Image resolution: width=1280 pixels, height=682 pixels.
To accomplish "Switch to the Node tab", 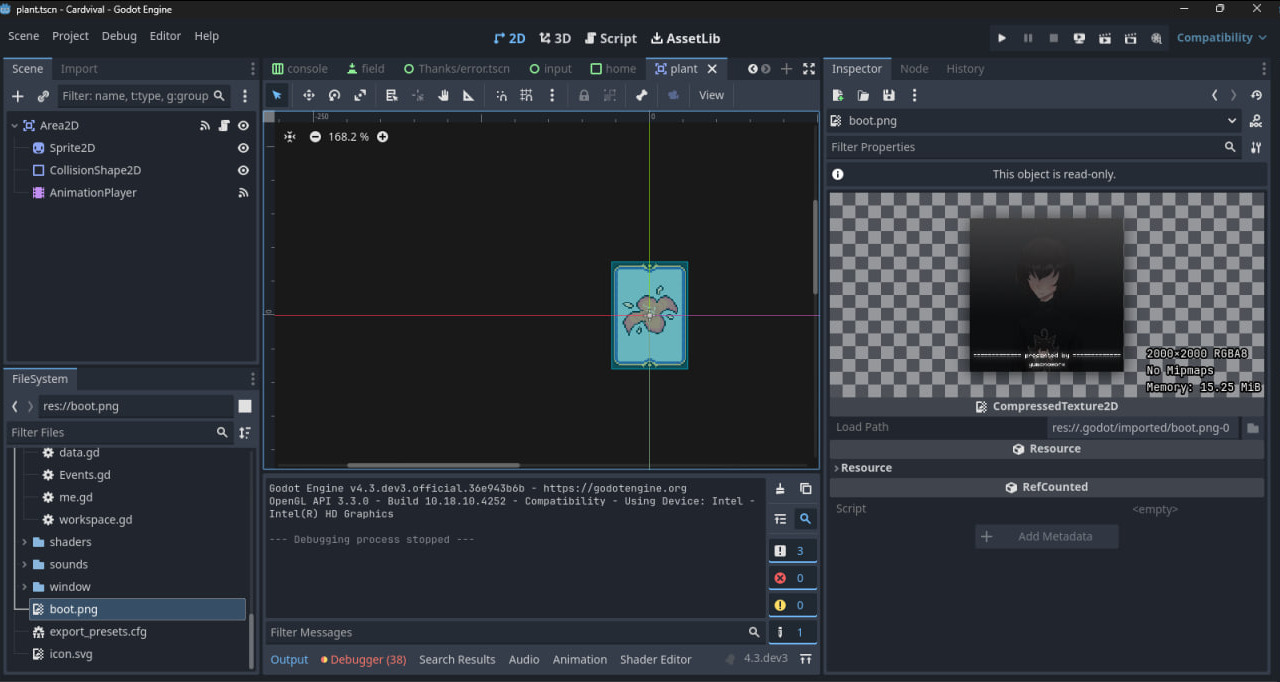I will pos(914,69).
